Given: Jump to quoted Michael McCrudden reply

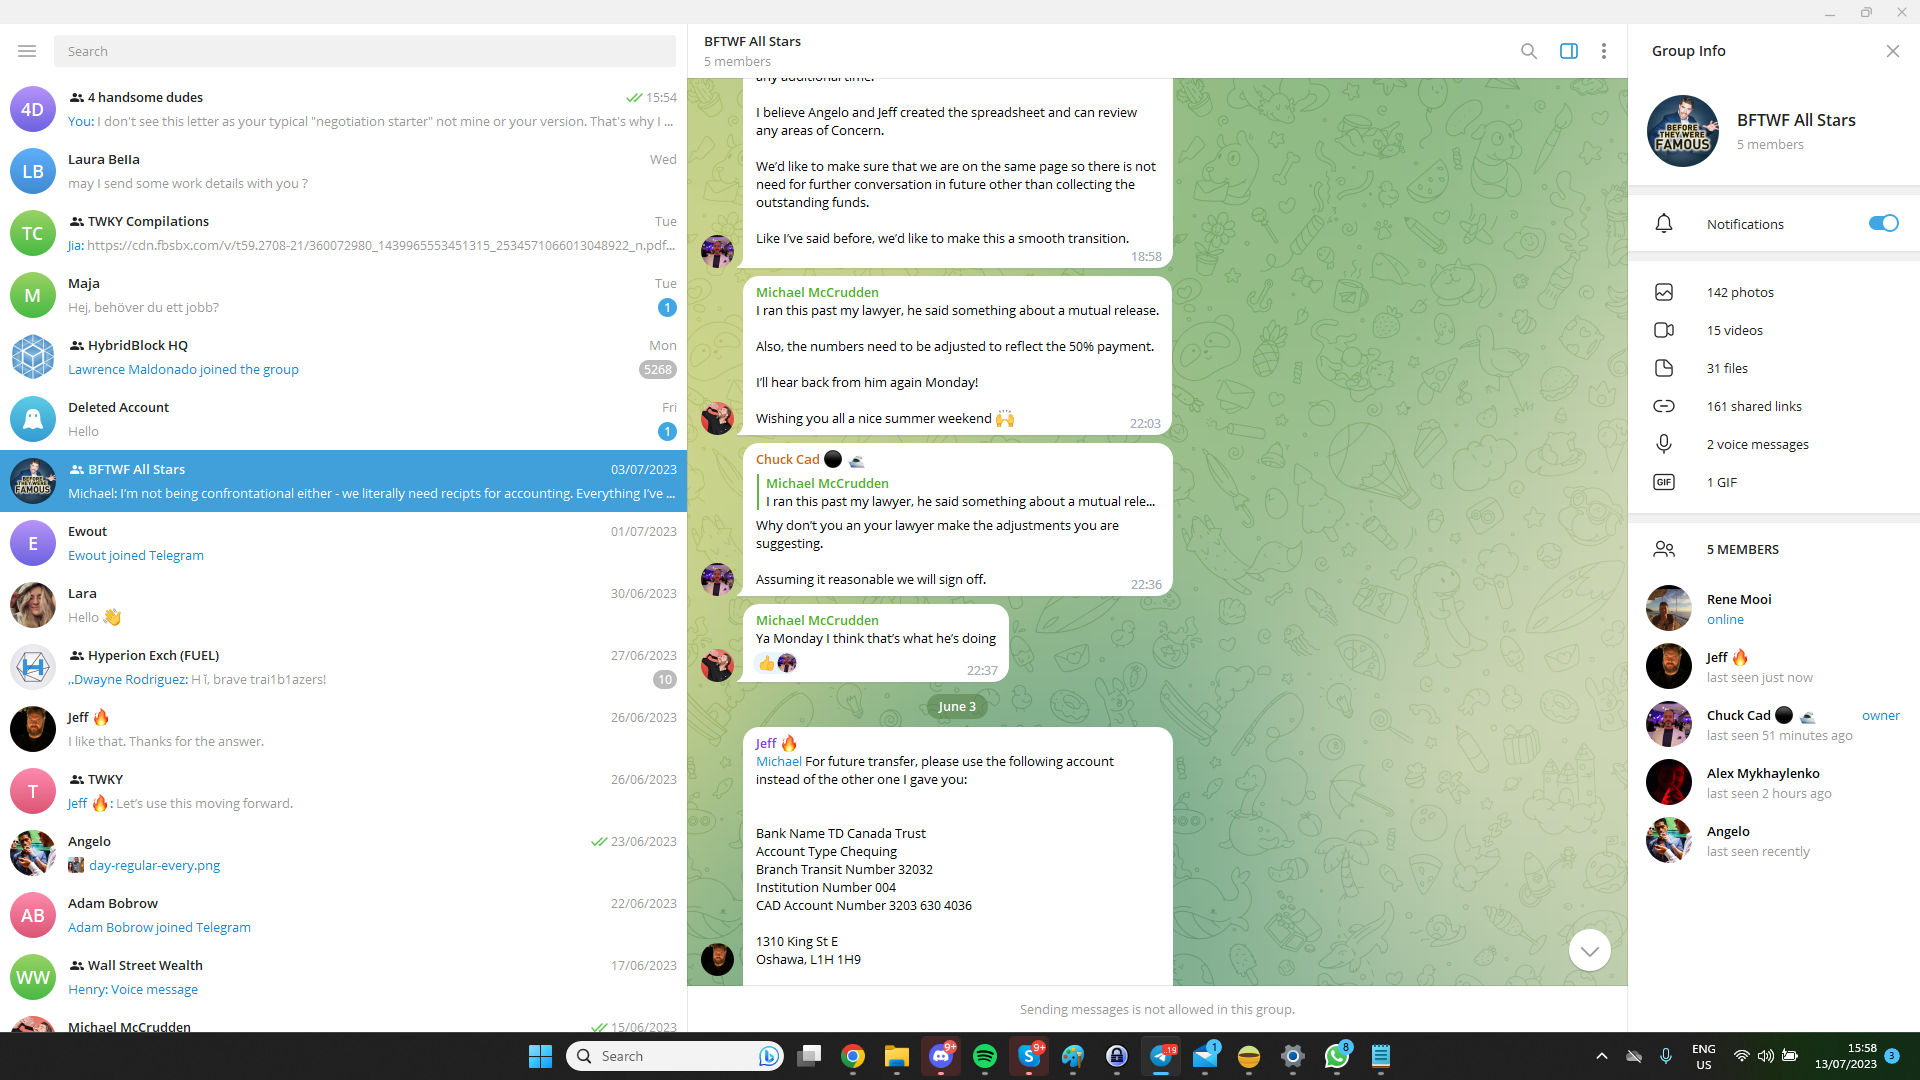Looking at the screenshot, I should [958, 492].
